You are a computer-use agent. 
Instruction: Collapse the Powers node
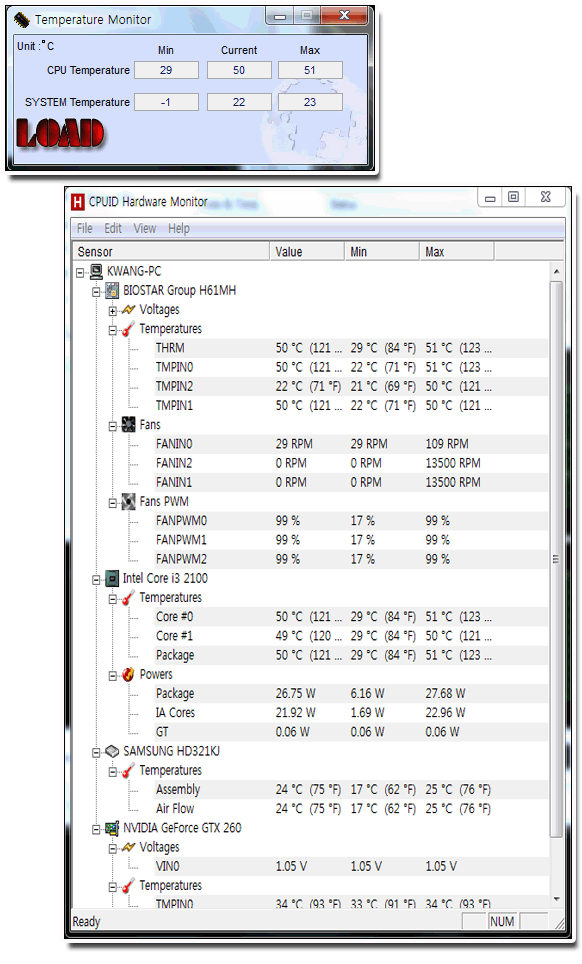(x=112, y=675)
